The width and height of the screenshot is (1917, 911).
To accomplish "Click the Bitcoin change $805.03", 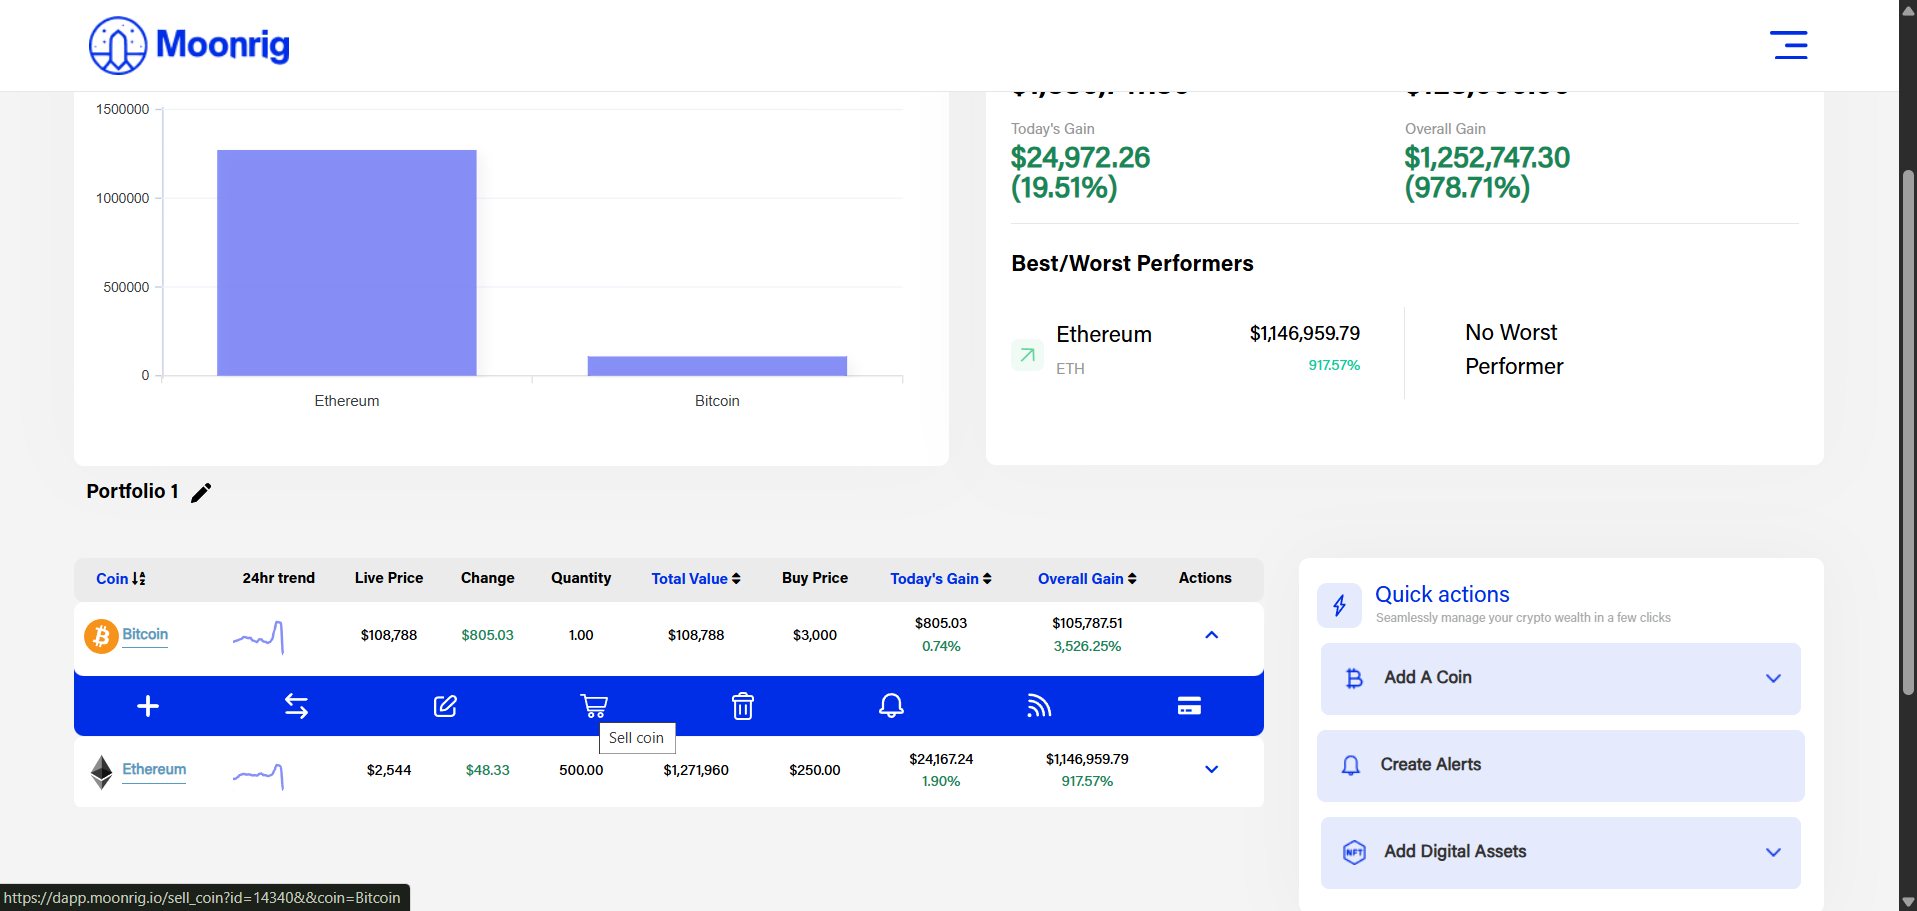I will tap(487, 635).
